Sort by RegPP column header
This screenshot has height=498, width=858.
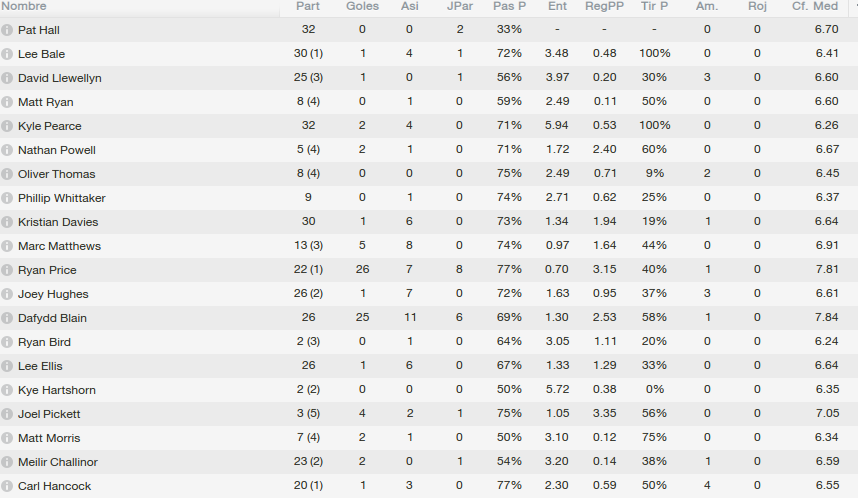tap(604, 6)
